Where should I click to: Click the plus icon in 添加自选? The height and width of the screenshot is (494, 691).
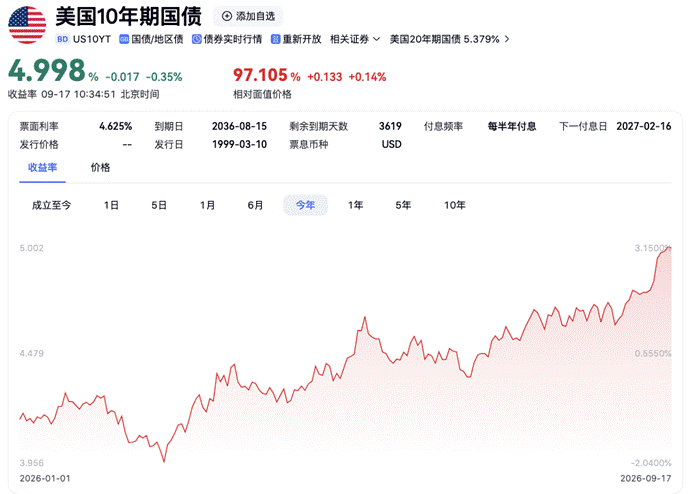pos(227,16)
